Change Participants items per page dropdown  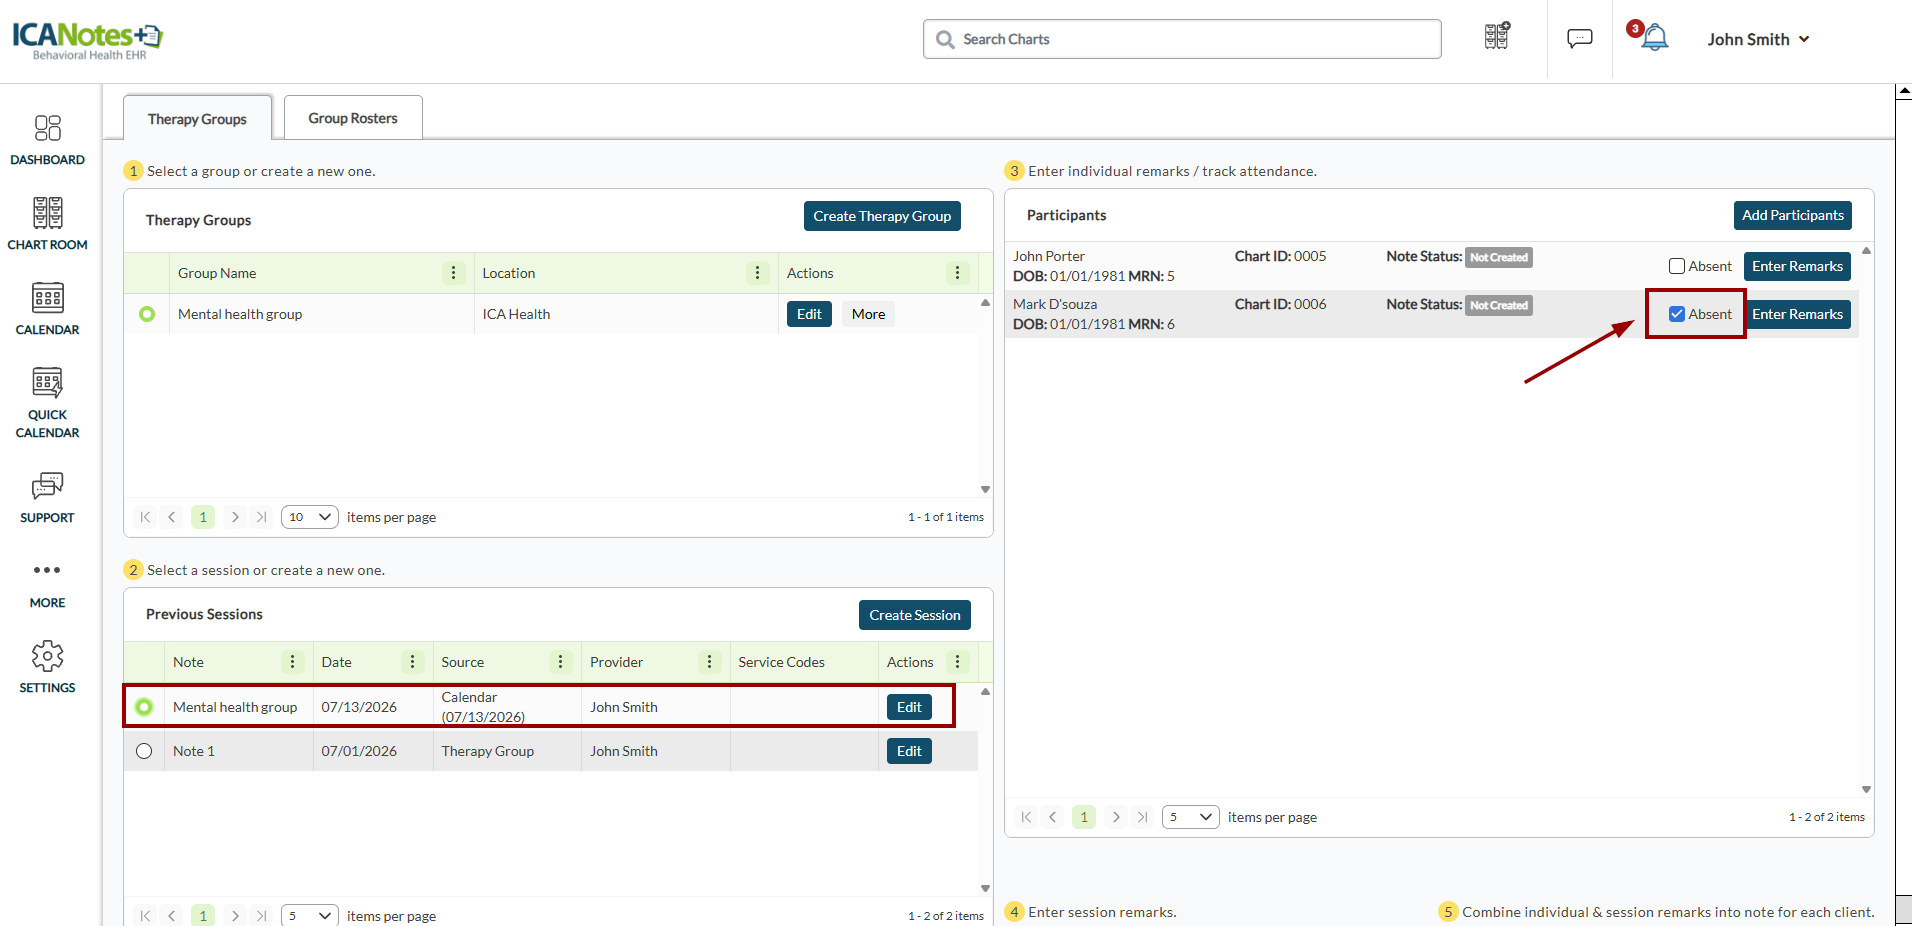(1191, 817)
